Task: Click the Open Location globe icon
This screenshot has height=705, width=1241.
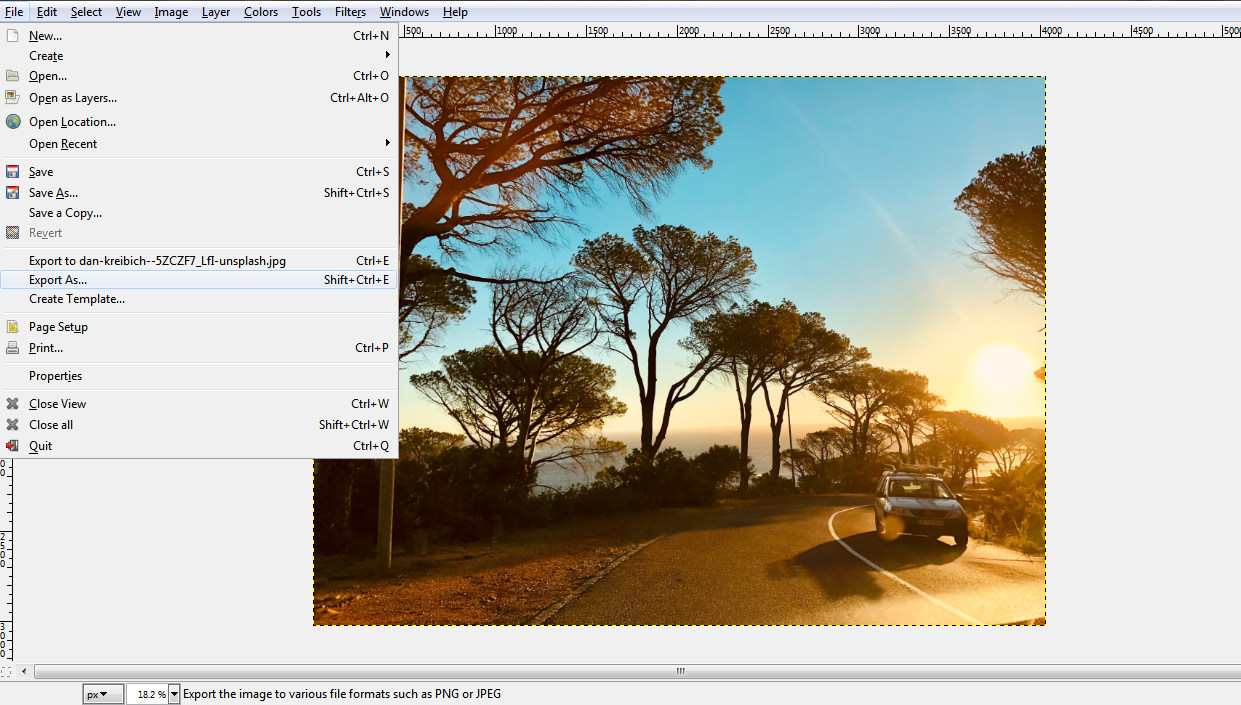Action: pyautogui.click(x=11, y=121)
